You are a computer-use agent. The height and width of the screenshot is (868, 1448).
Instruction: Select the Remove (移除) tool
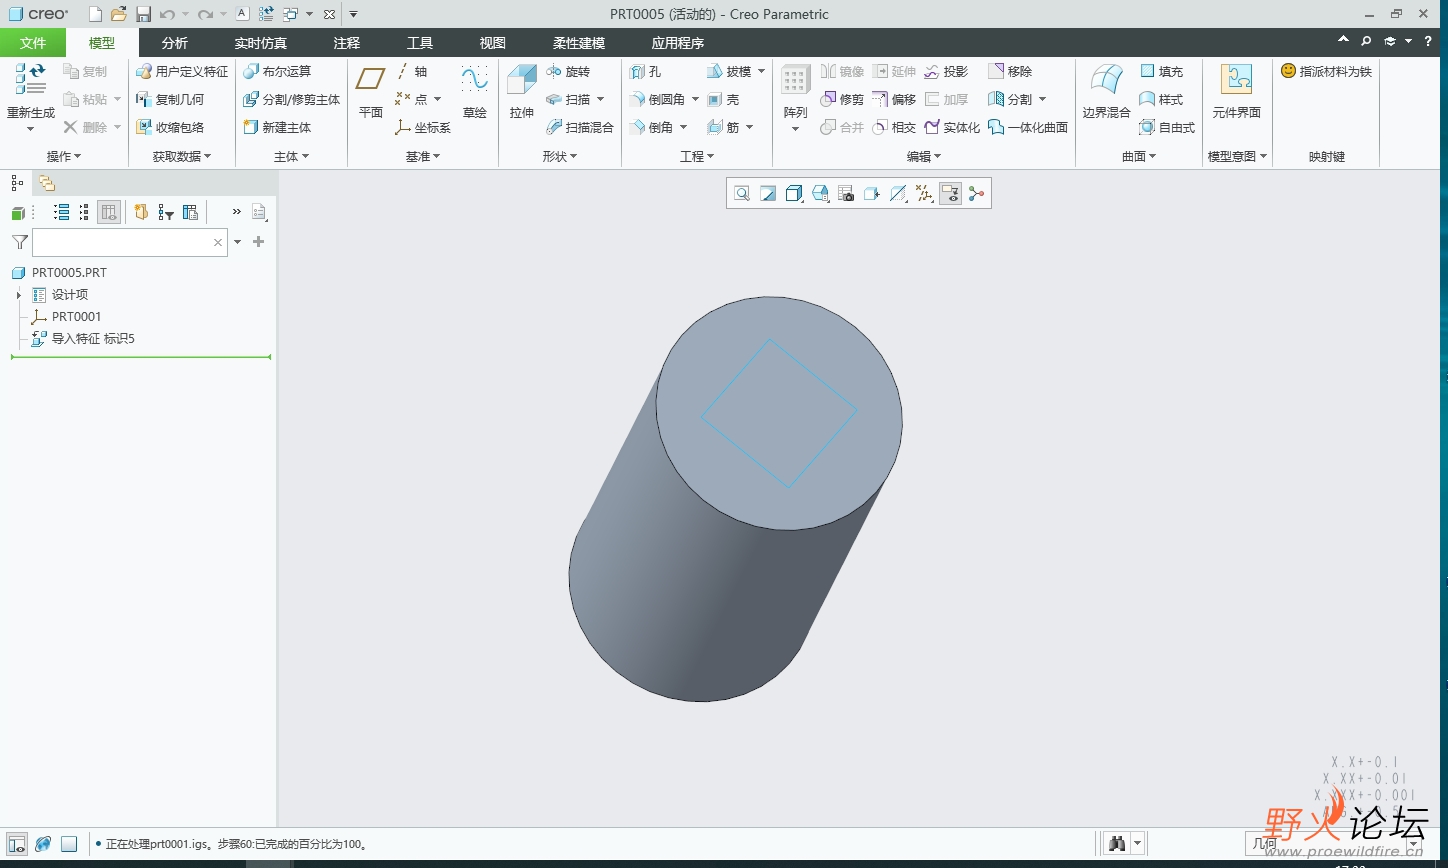pyautogui.click(x=1010, y=72)
